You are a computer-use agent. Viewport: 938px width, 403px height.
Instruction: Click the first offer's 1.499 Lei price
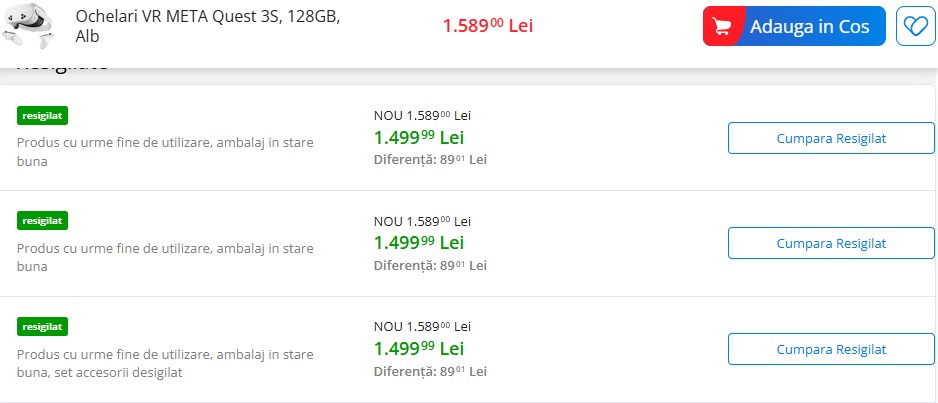pyautogui.click(x=419, y=137)
